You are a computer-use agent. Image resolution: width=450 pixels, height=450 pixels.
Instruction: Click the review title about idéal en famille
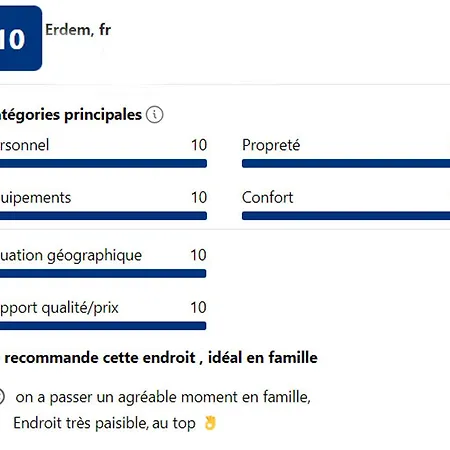(x=159, y=358)
